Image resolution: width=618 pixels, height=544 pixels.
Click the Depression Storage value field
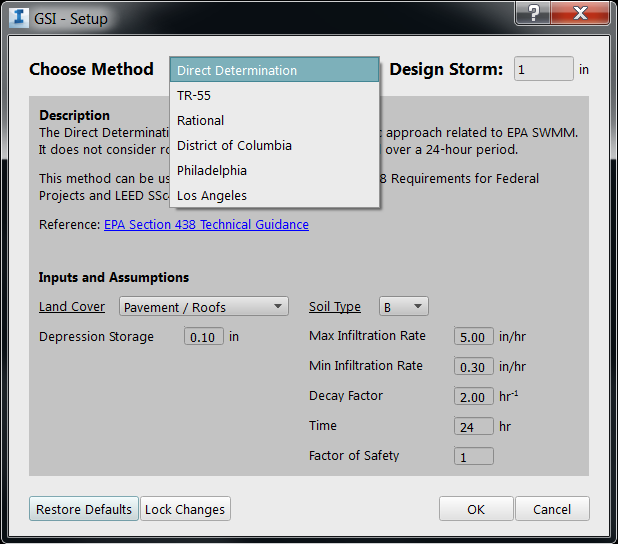click(204, 337)
